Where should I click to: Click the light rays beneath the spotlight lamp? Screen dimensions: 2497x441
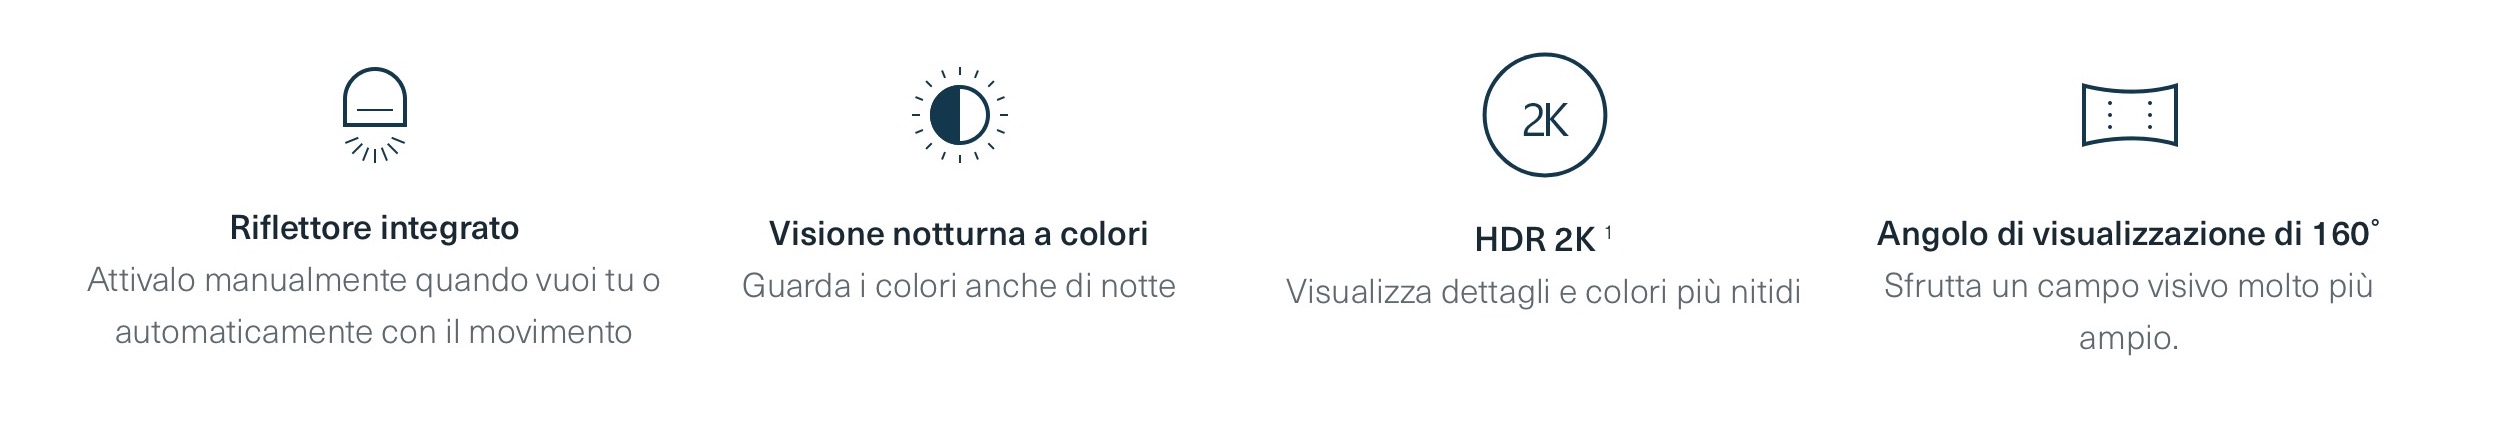coord(374,150)
